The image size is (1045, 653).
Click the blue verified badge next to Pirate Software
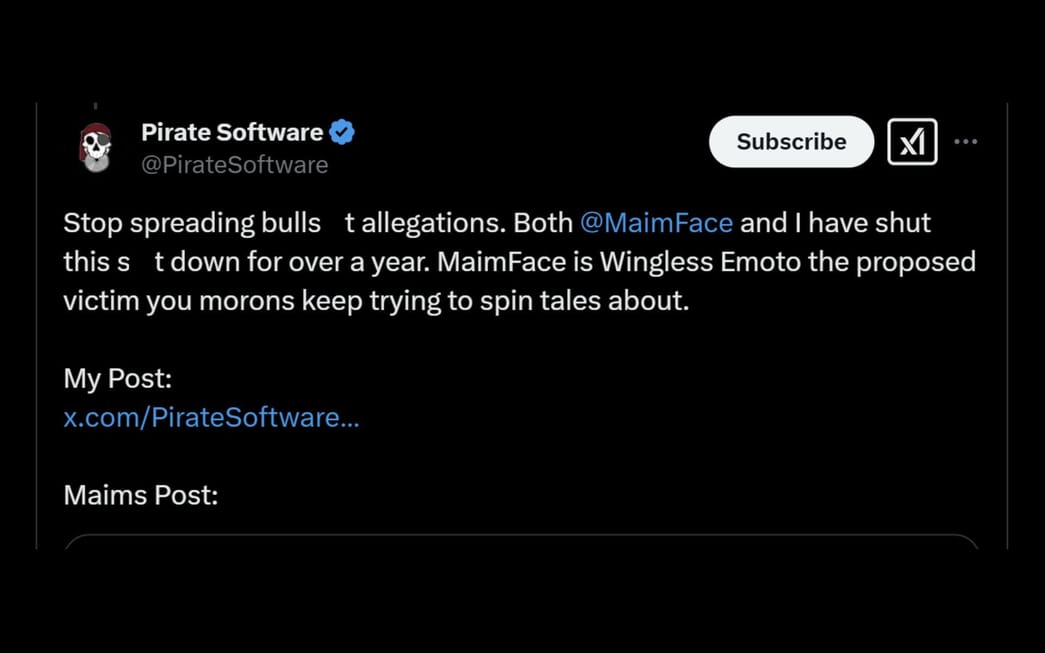click(x=341, y=131)
